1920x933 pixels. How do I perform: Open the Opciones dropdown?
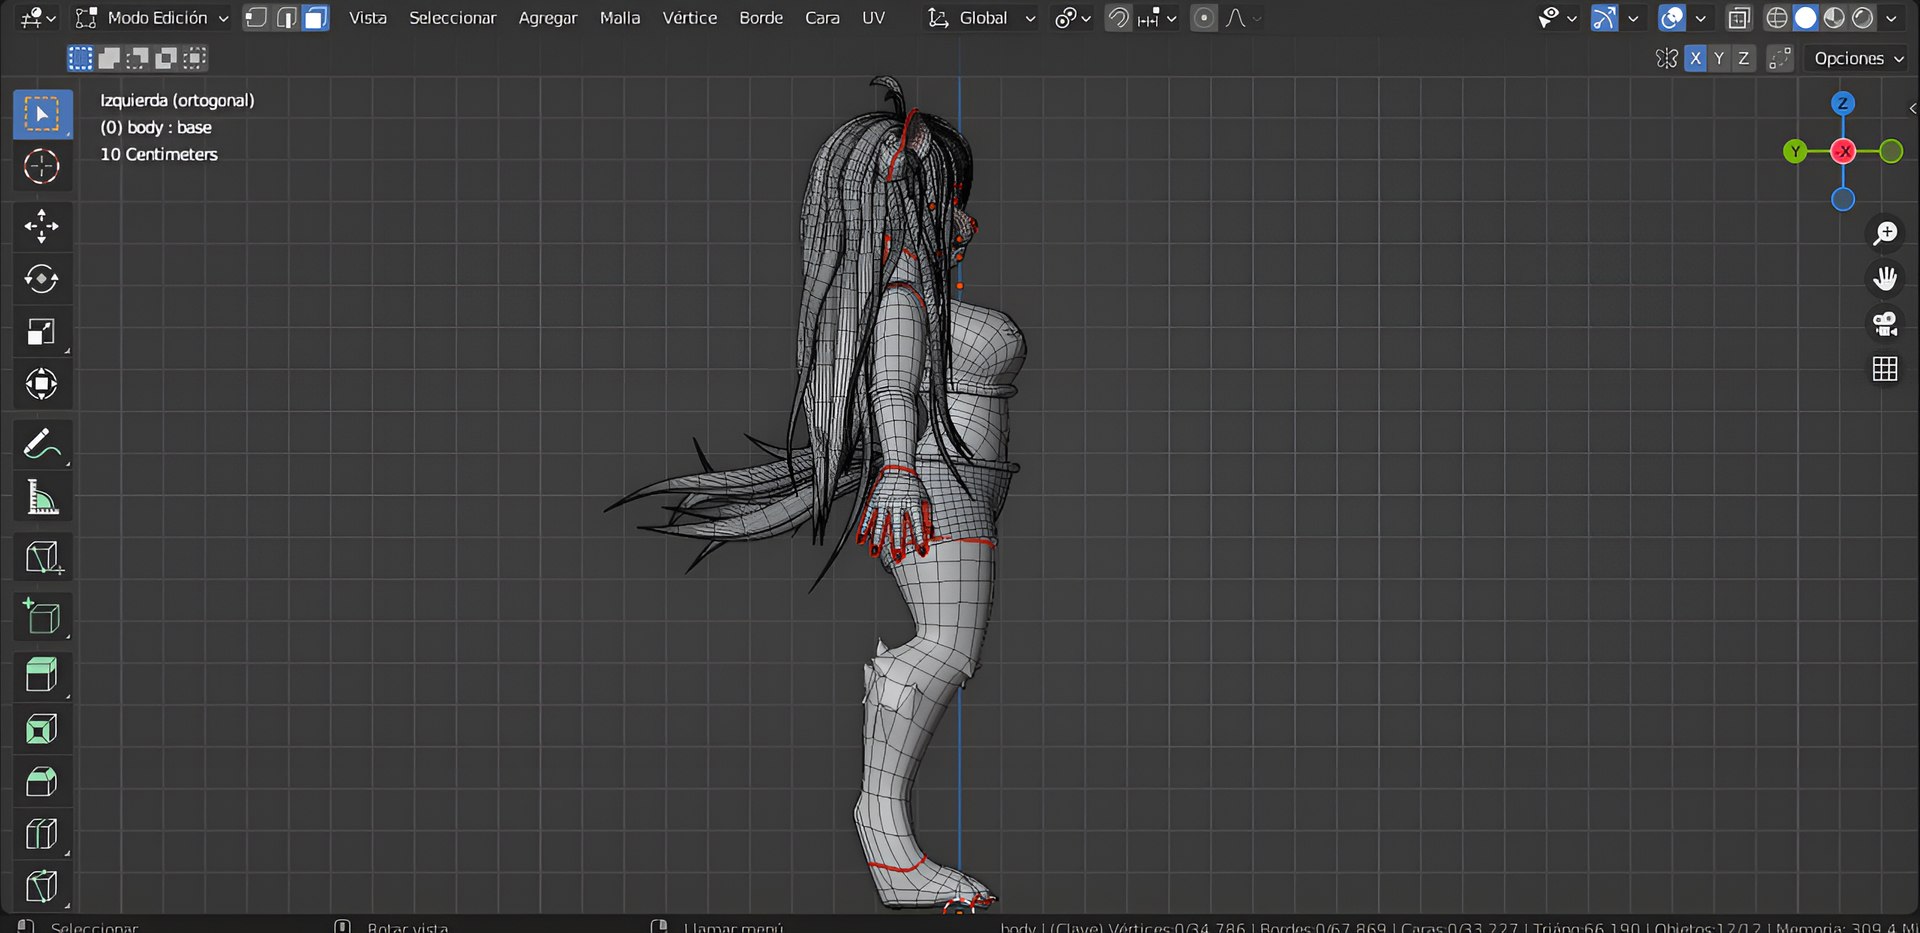tap(1858, 58)
